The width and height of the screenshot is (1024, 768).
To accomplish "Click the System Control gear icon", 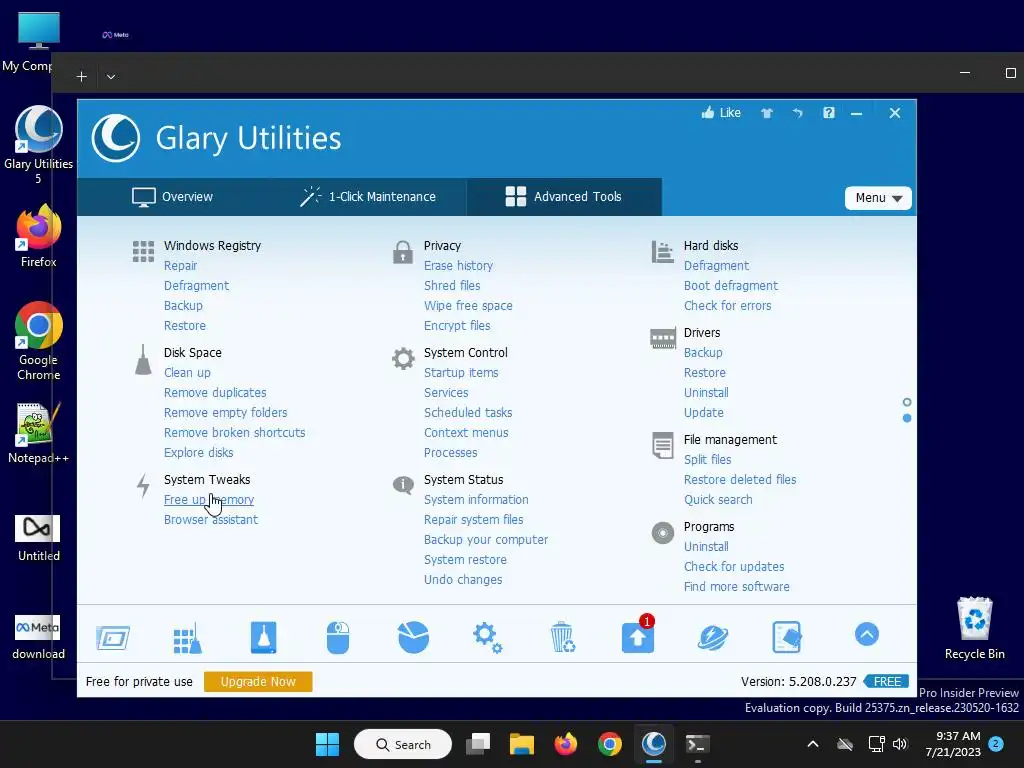I will 403,359.
